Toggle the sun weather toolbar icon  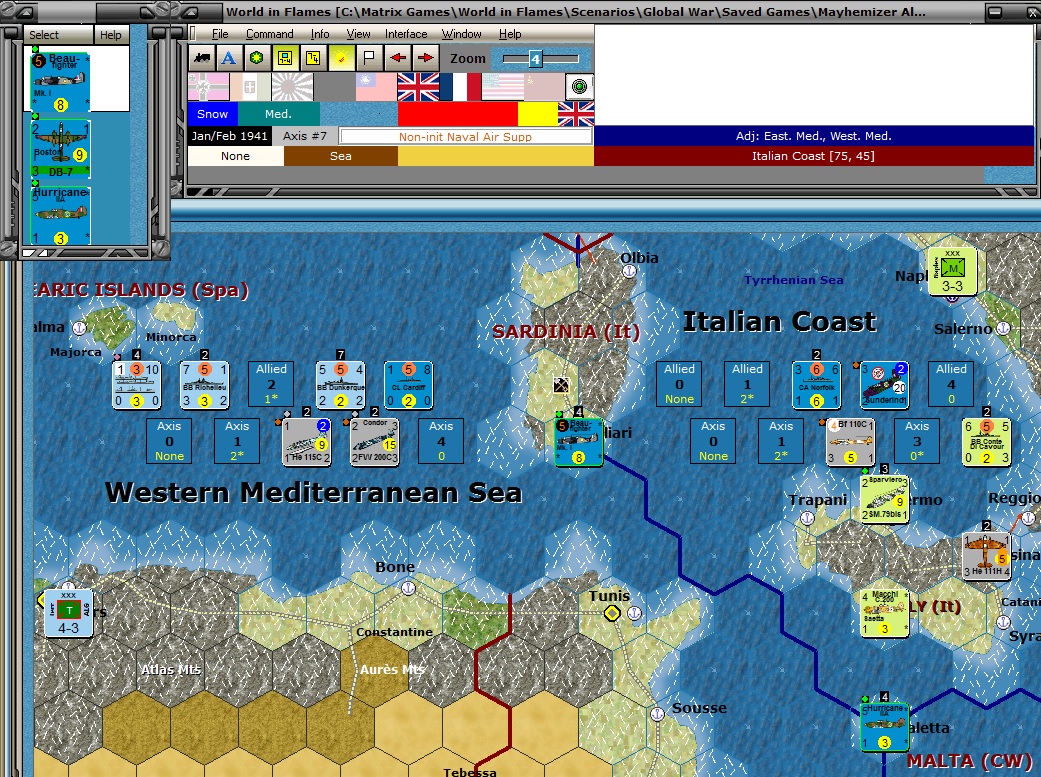pos(341,58)
